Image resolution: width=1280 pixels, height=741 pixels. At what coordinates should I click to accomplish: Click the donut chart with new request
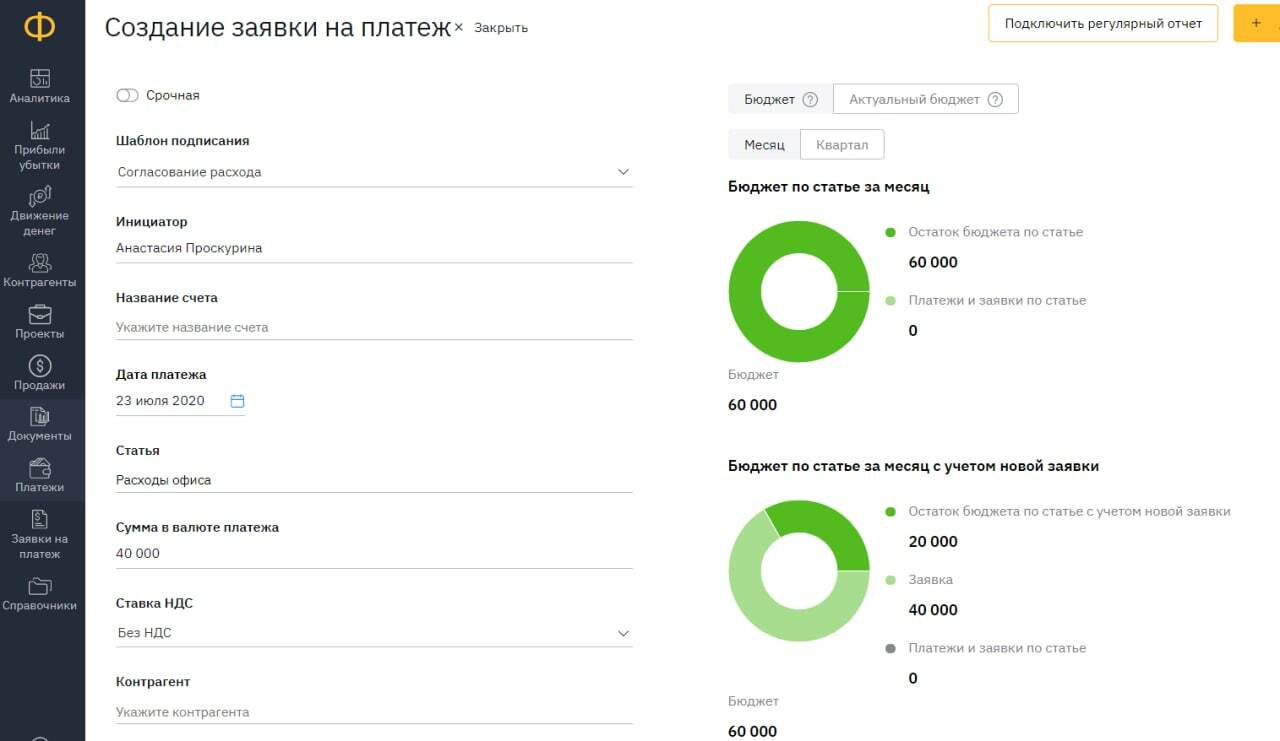click(x=799, y=571)
